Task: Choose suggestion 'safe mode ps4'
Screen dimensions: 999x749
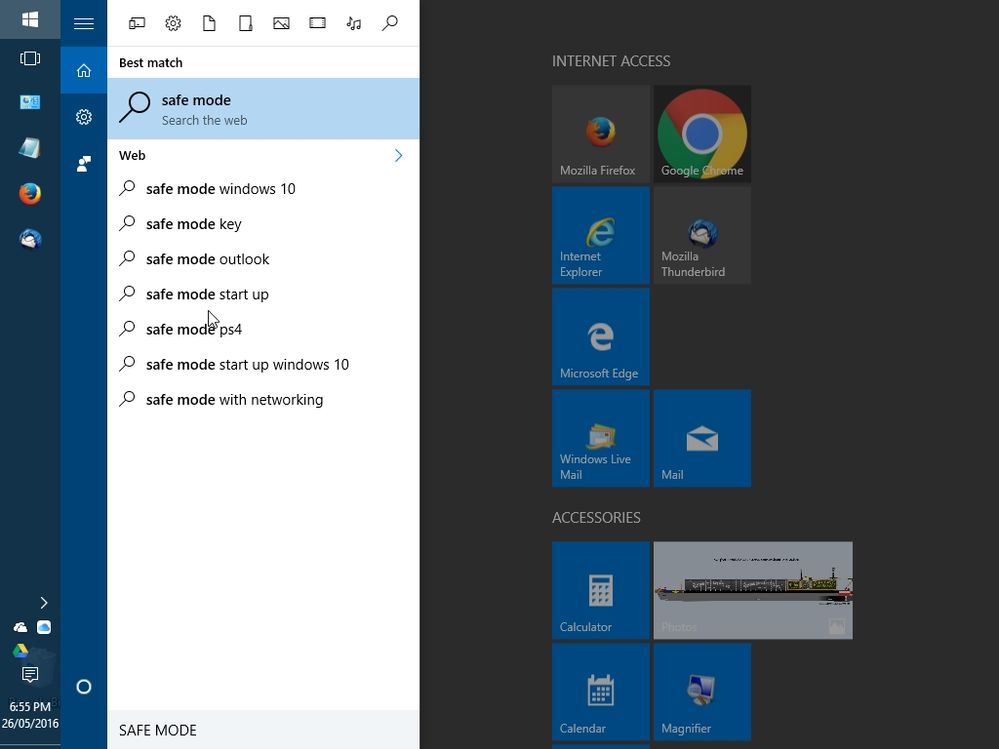Action: (x=263, y=329)
